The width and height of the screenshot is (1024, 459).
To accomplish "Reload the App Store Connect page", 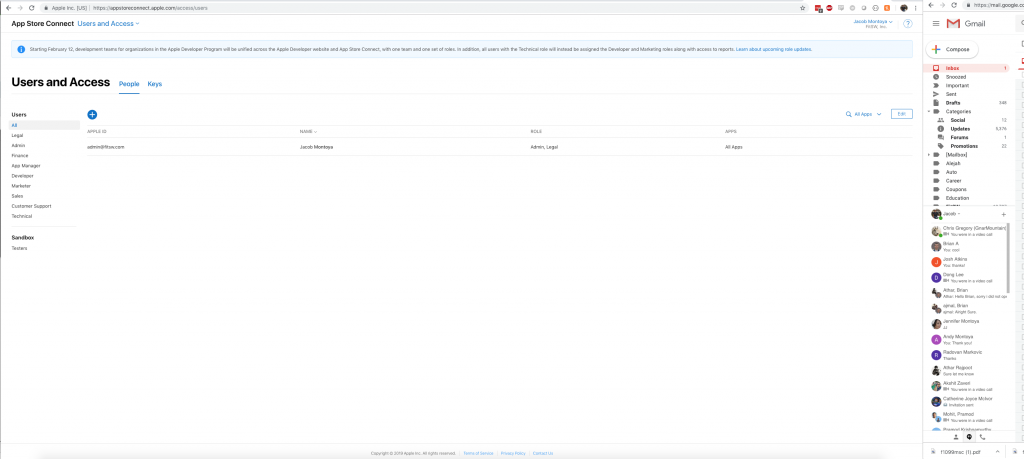I will [x=30, y=8].
